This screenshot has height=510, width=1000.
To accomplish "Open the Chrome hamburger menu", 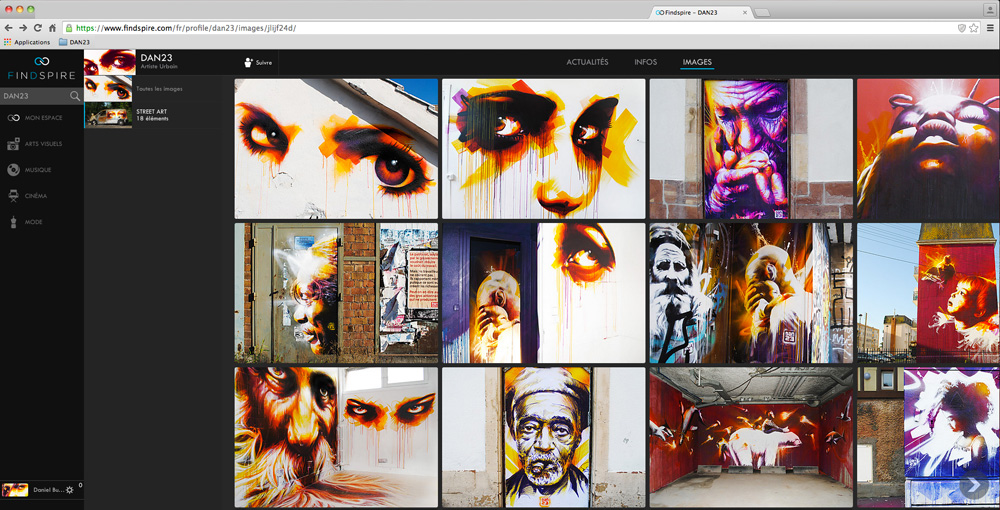I will click(990, 28).
